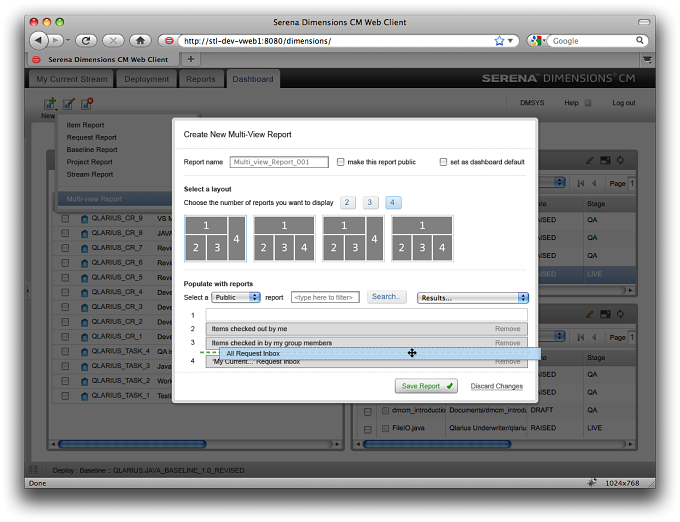Viewport: 680px width, 522px height.
Task: Switch to the Deployment tab
Action: click(x=147, y=79)
